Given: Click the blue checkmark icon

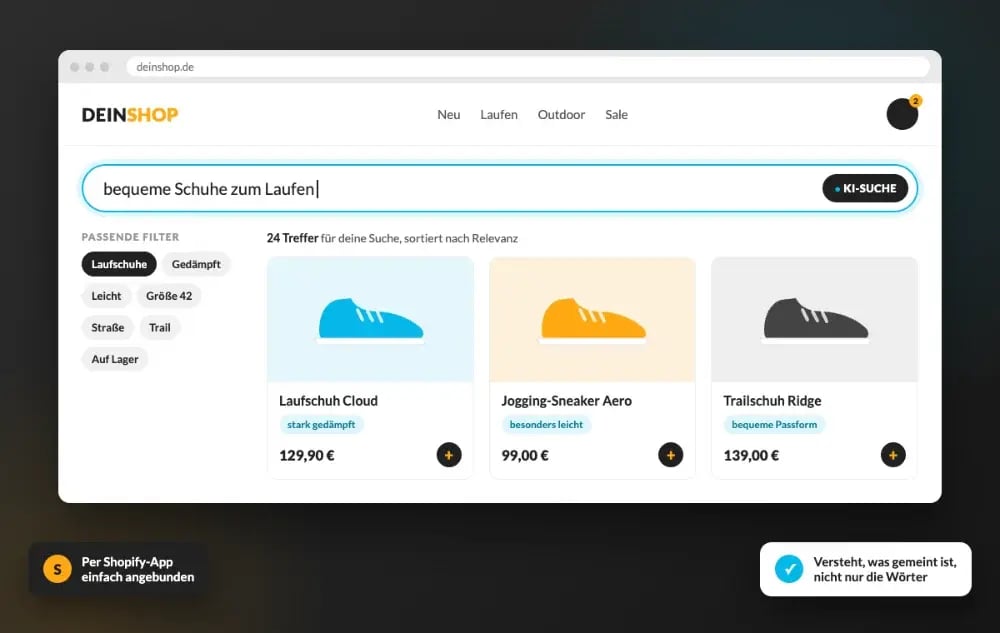Looking at the screenshot, I should click(789, 569).
